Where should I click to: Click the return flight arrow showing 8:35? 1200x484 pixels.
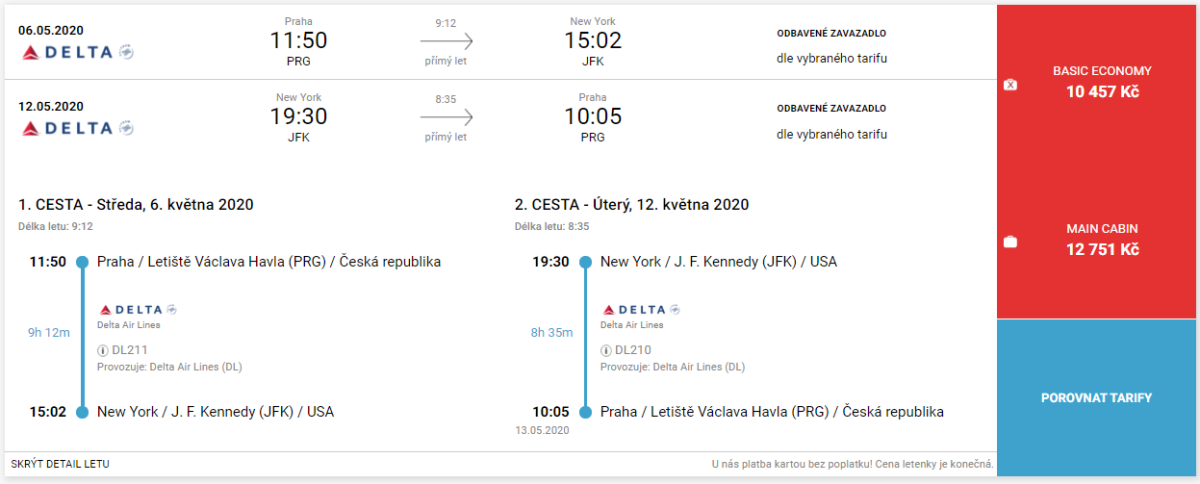click(446, 117)
